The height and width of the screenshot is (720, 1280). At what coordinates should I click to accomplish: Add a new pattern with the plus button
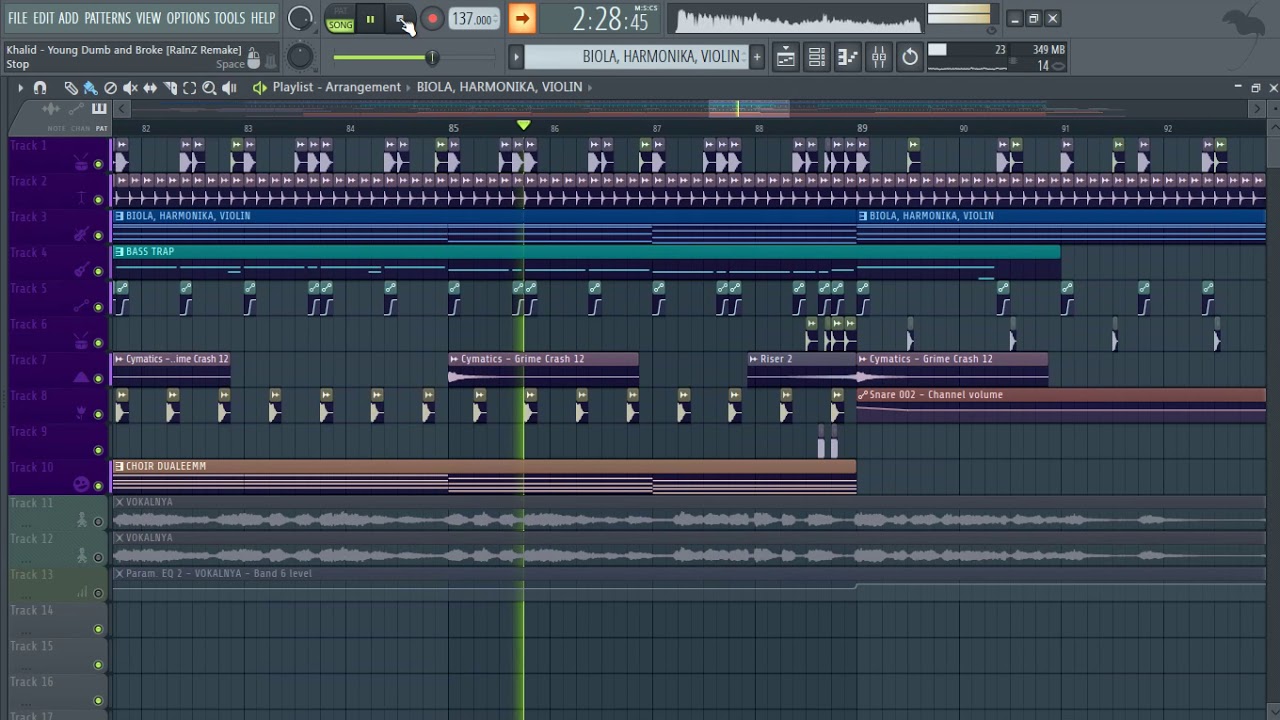coord(757,57)
